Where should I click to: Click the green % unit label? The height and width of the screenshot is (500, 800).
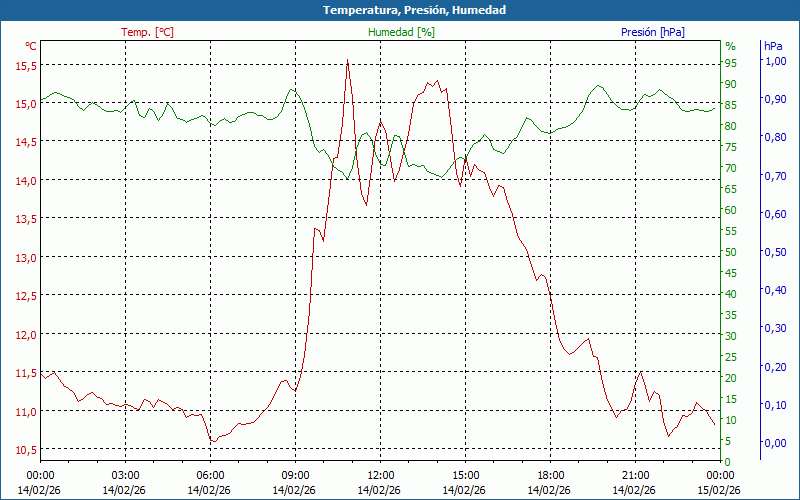pos(730,46)
